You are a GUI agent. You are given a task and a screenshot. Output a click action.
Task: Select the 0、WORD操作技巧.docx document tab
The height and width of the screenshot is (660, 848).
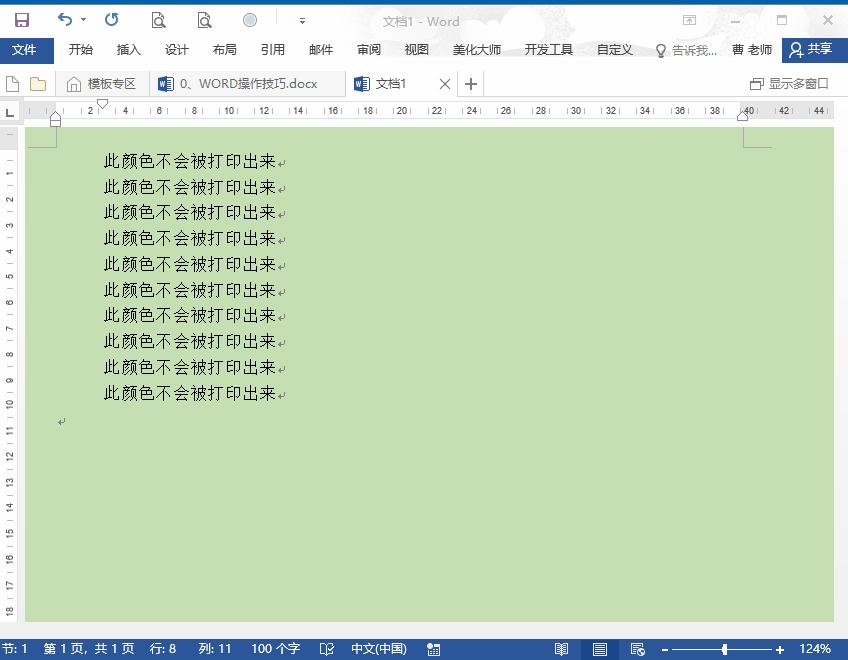(x=243, y=84)
